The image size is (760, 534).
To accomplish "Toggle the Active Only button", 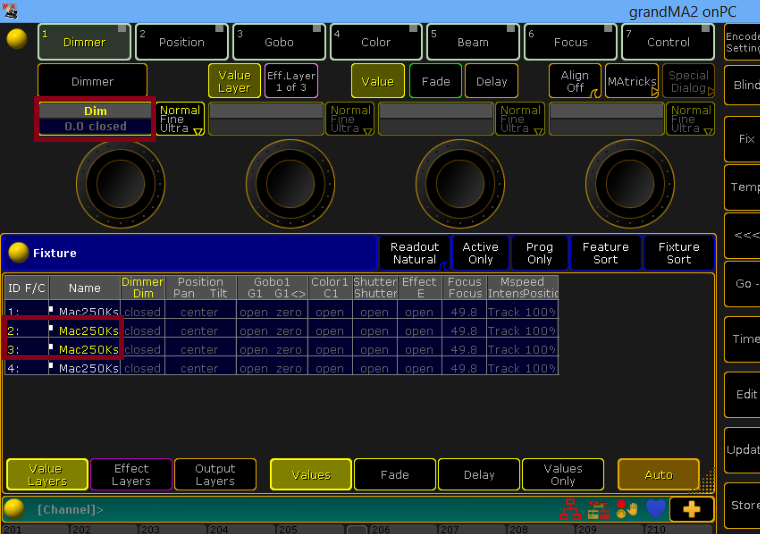I will point(480,252).
